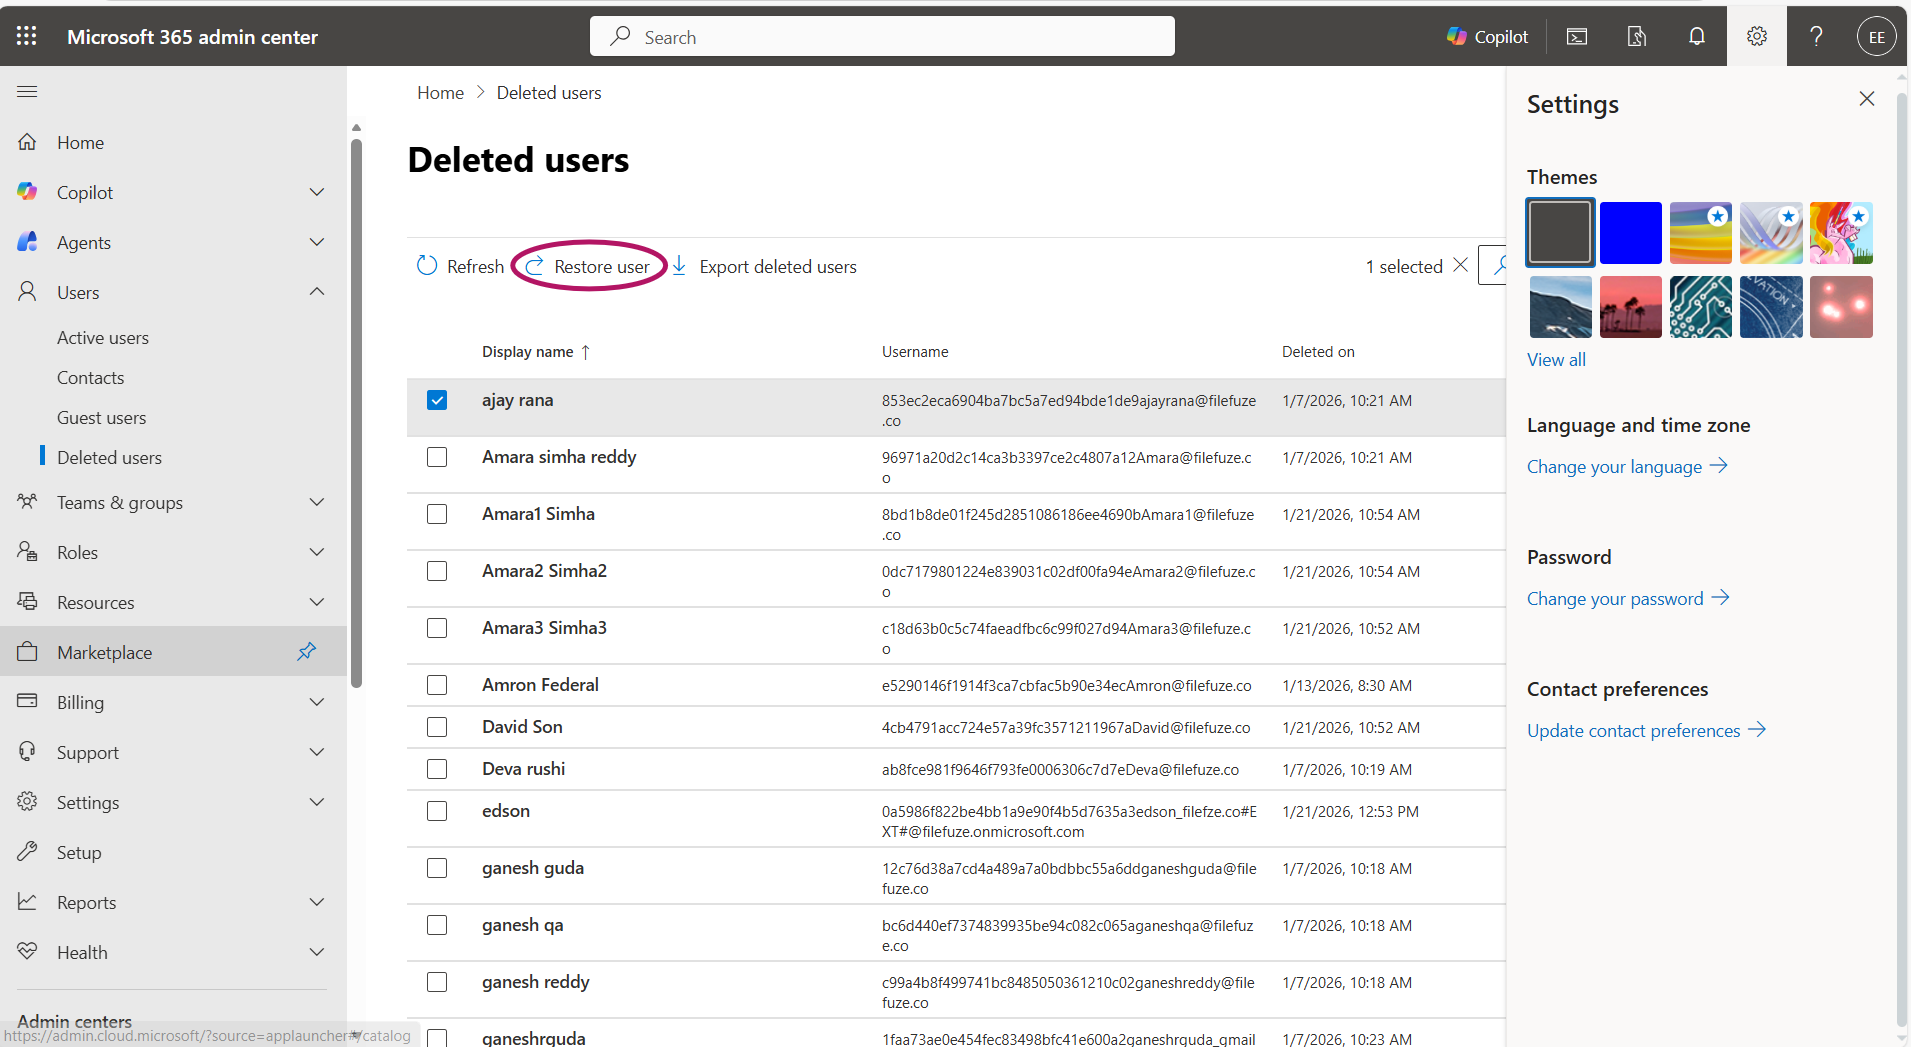Collapse the Users section

tap(316, 291)
